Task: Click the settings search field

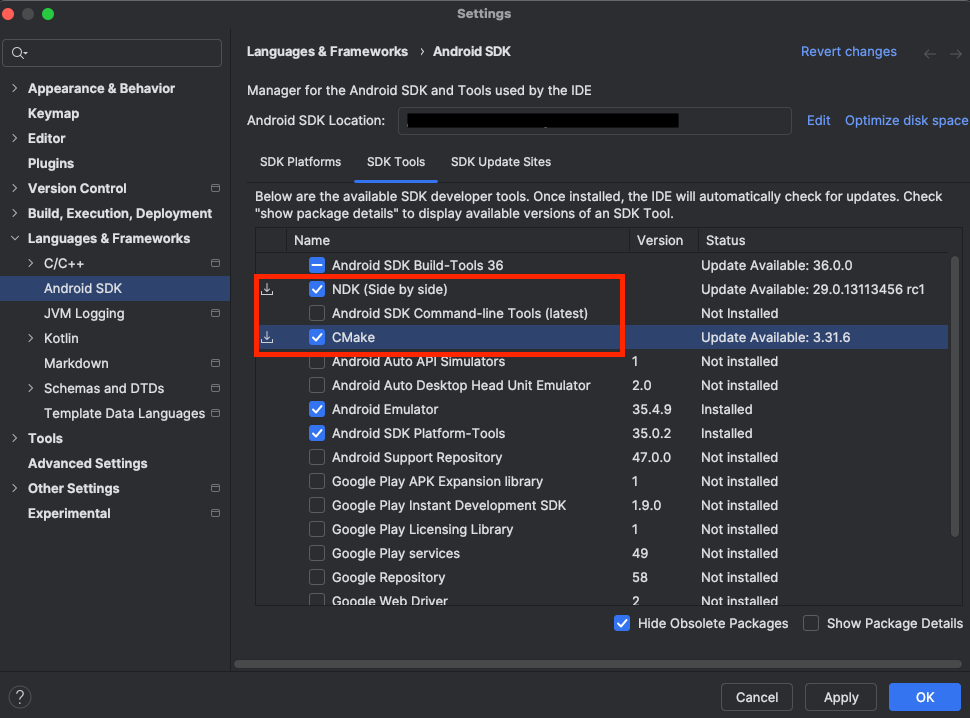Action: click(x=112, y=53)
